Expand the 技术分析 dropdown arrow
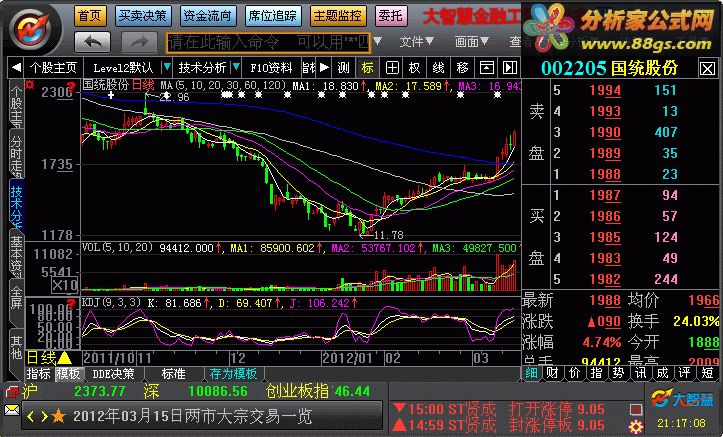 pyautogui.click(x=236, y=68)
